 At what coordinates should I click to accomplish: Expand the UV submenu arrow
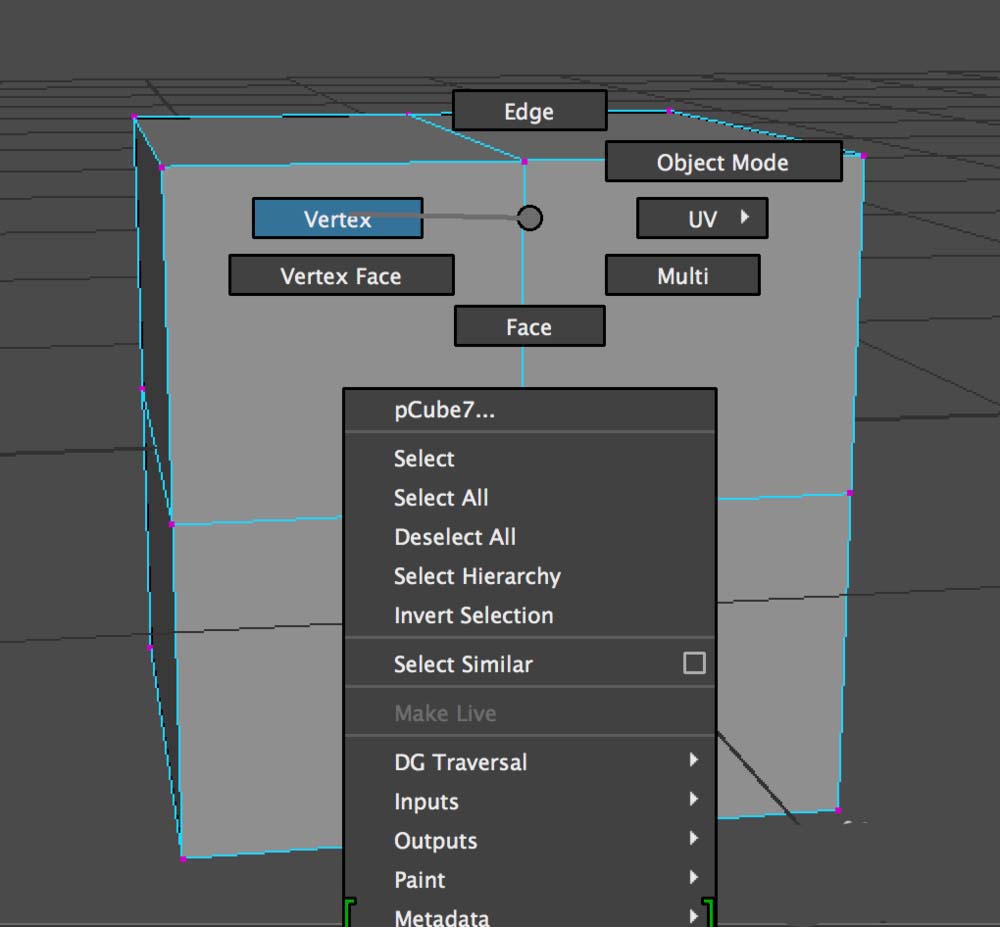[744, 217]
